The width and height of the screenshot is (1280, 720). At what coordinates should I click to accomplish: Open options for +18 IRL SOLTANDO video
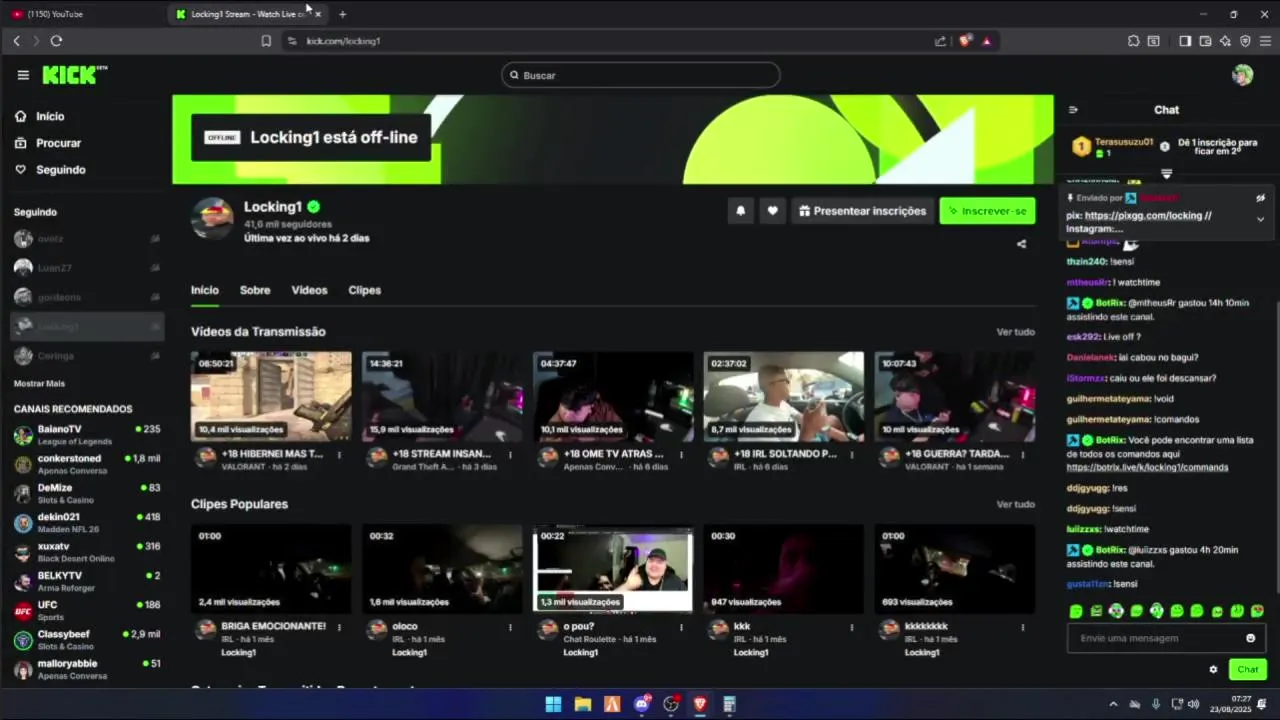tap(852, 454)
